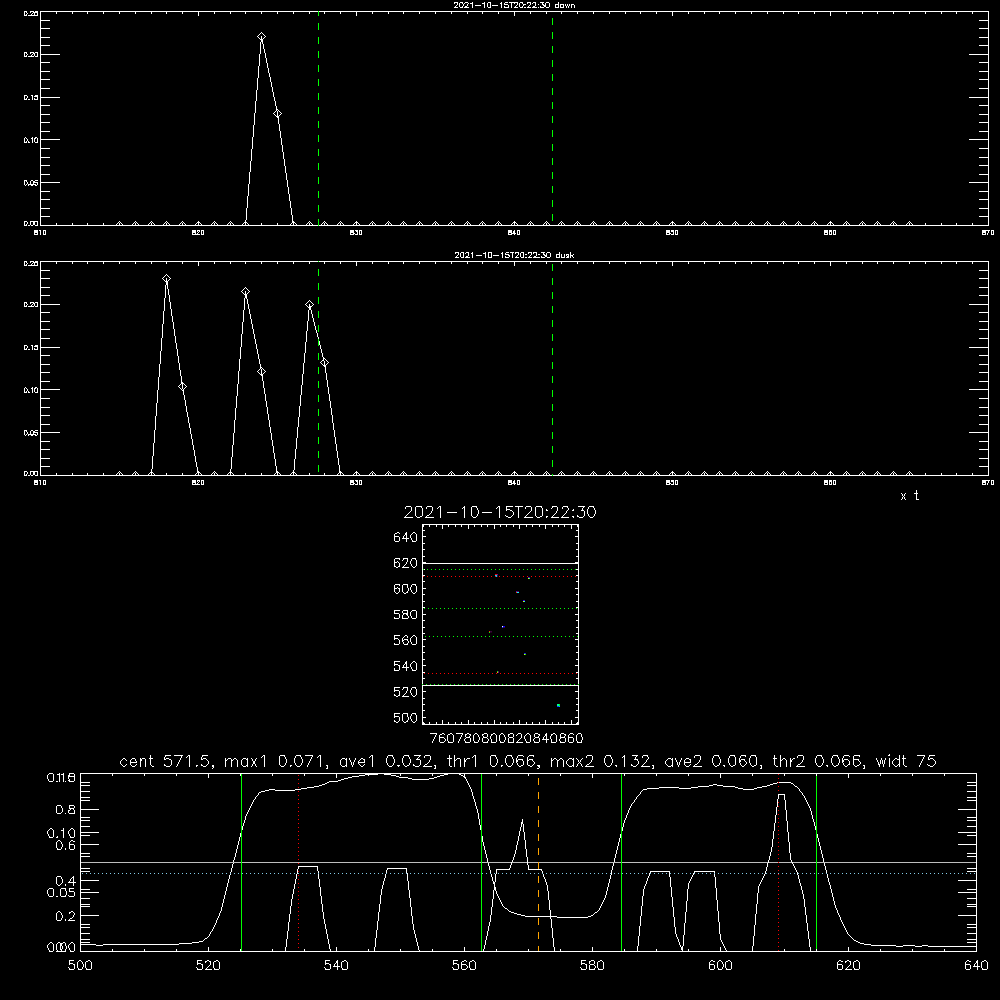Click green vertical line near 563 in bottom plot
1000x1000 pixels.
(x=482, y=862)
